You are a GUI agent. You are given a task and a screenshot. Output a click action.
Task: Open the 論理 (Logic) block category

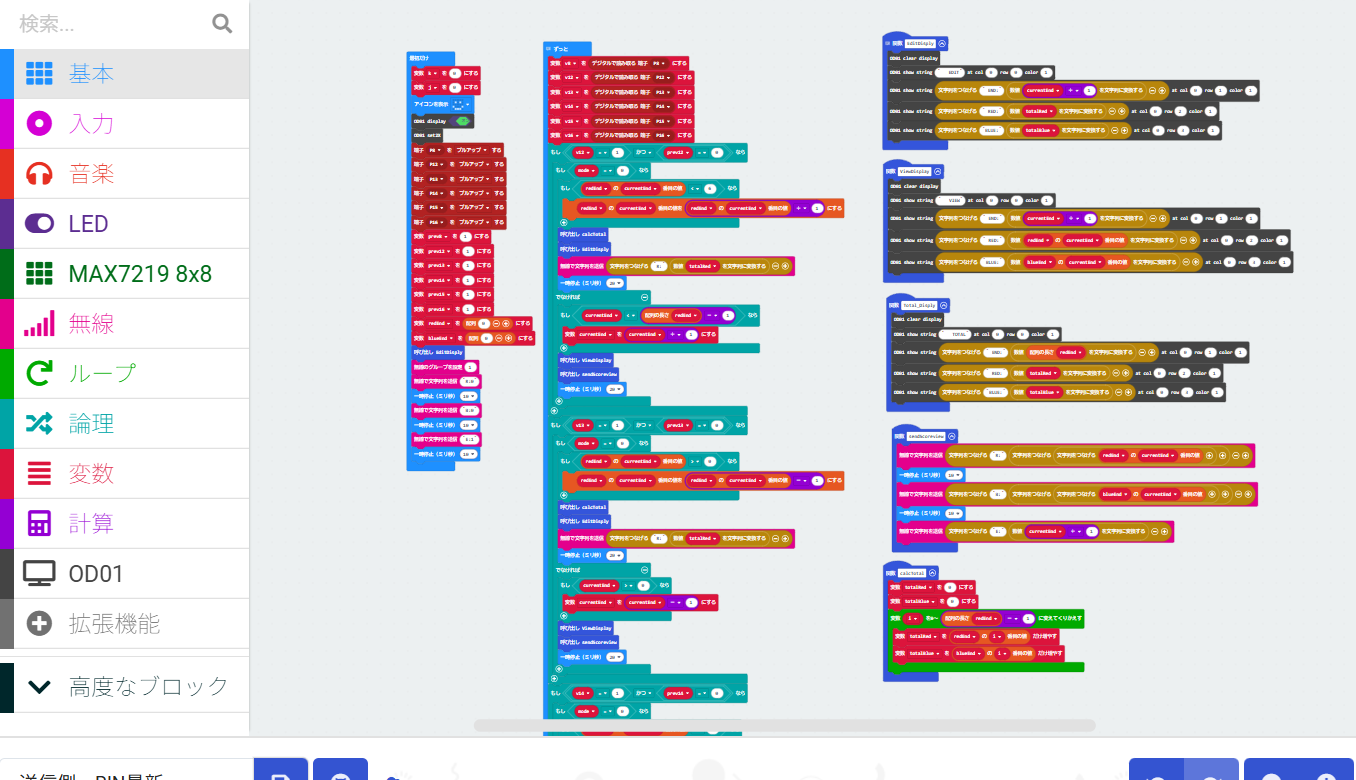[x=91, y=424]
